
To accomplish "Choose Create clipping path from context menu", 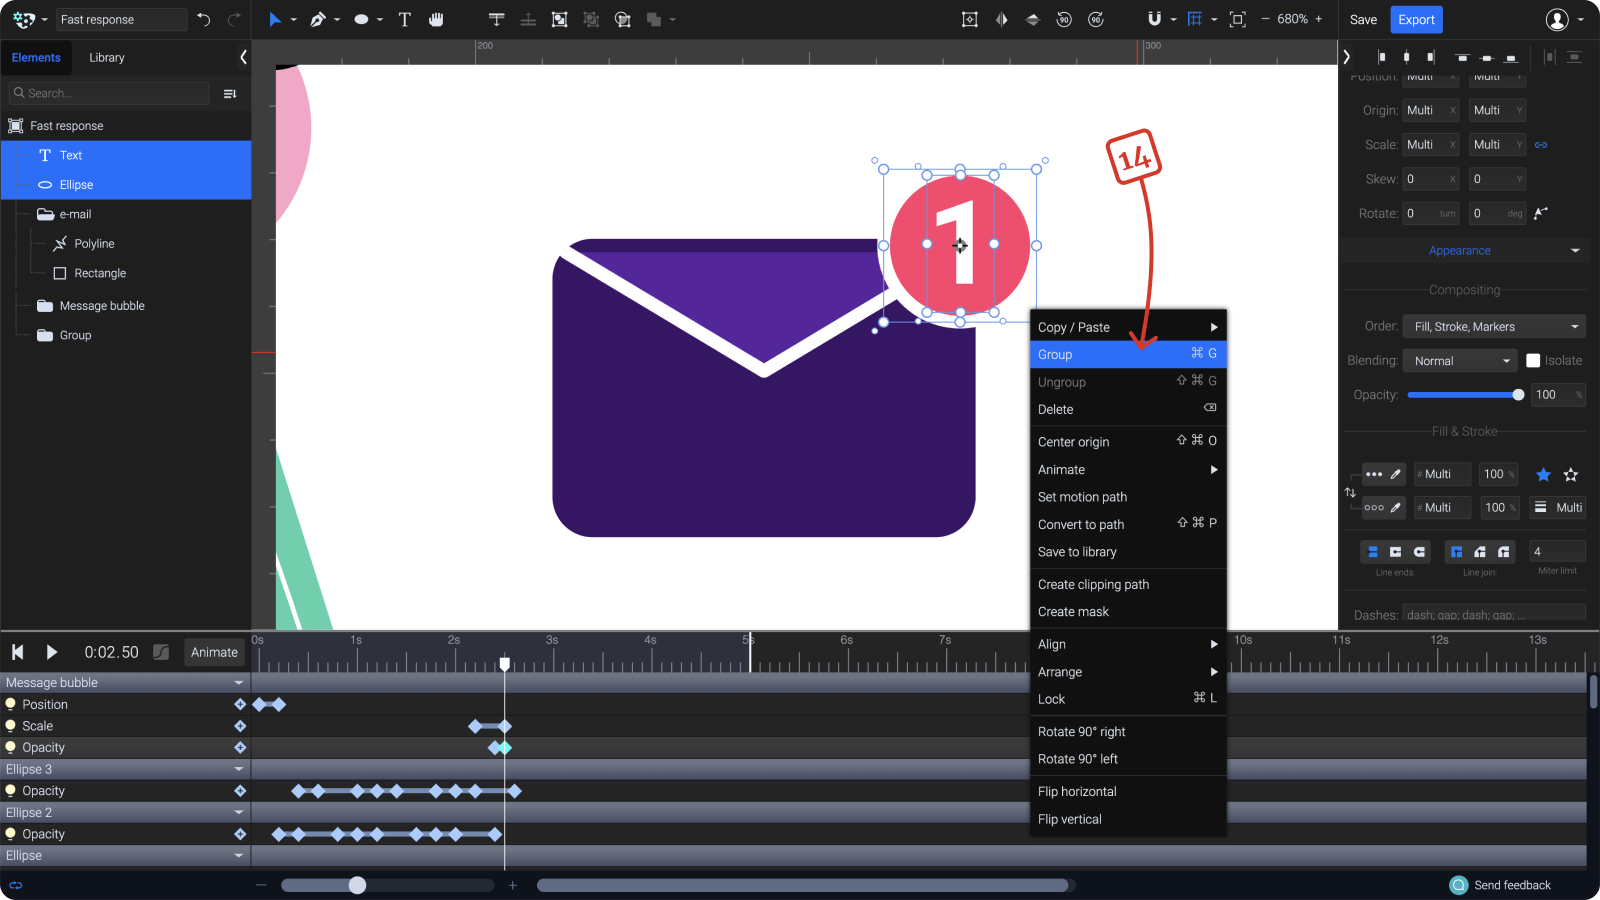I will click(1093, 584).
